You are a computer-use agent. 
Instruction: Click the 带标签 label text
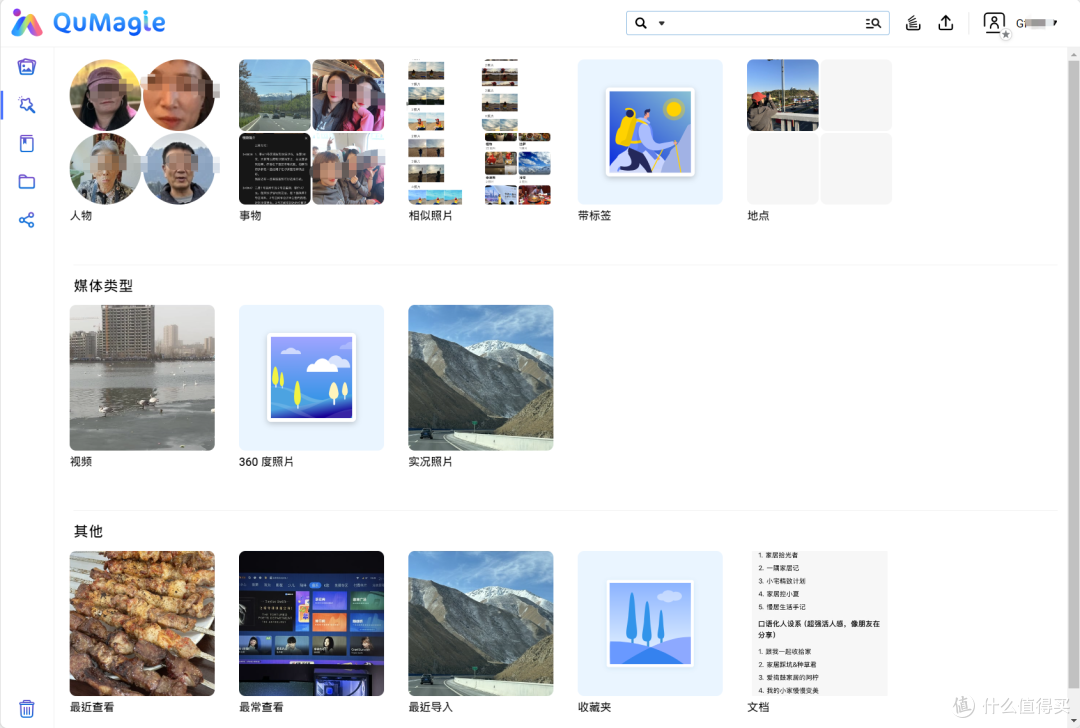point(594,216)
